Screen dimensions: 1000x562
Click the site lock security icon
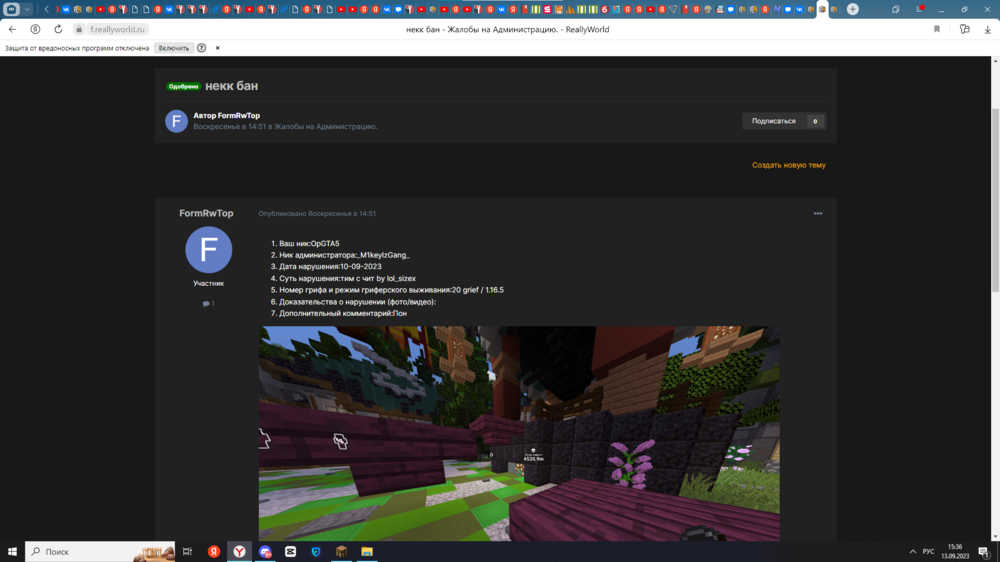pyautogui.click(x=79, y=29)
